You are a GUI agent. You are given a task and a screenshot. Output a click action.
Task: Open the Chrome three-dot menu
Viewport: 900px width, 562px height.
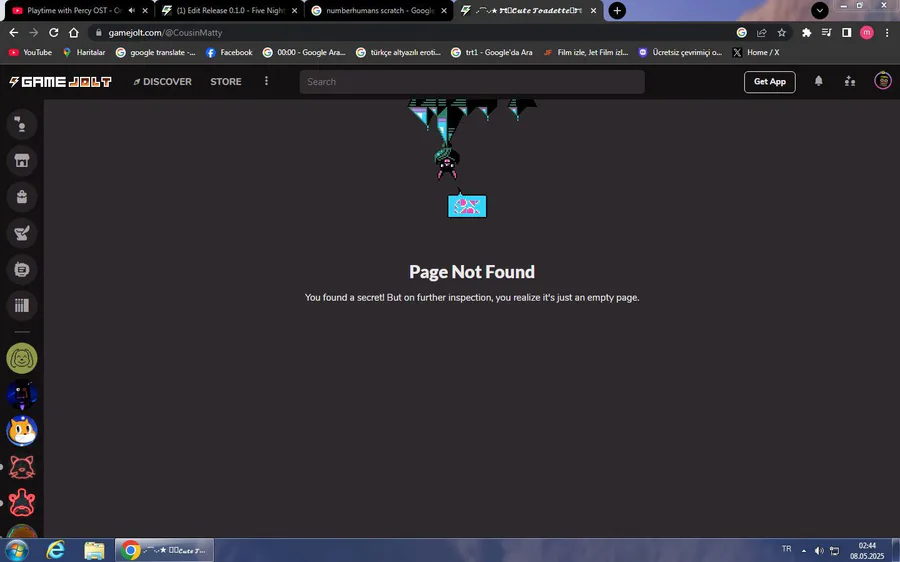887,33
